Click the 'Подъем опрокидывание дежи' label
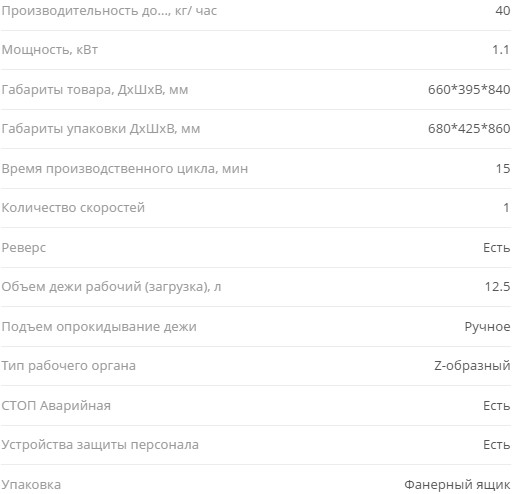Image resolution: width=512 pixels, height=494 pixels. 99,327
